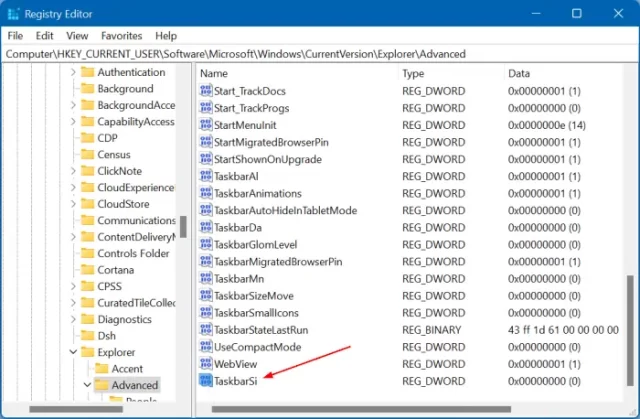Image resolution: width=640 pixels, height=419 pixels.
Task: Click the data cell '43 ff 1d 61 00 00 00 00'
Action: tap(563, 330)
